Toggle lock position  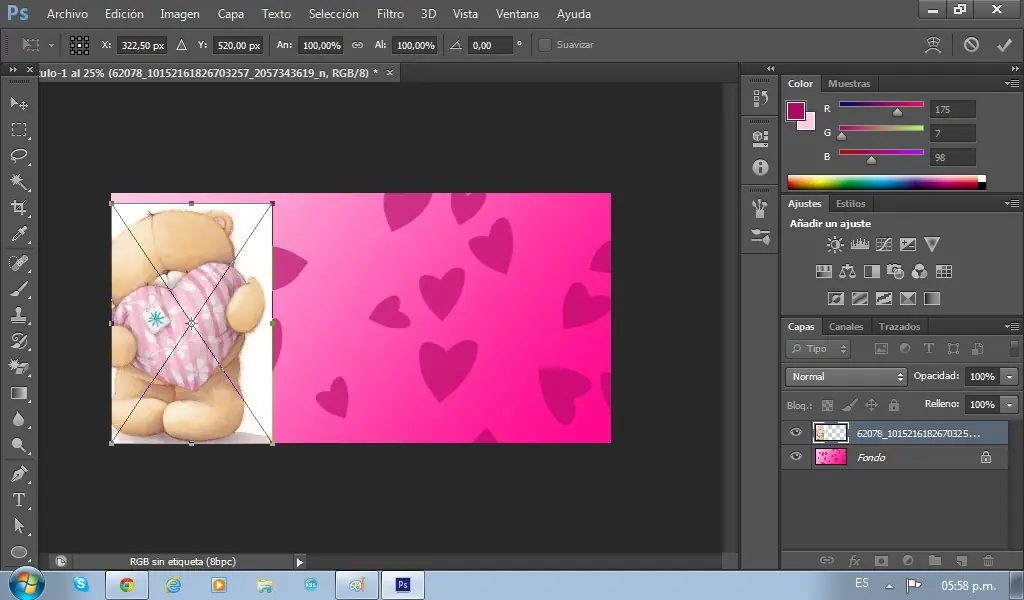click(x=871, y=405)
